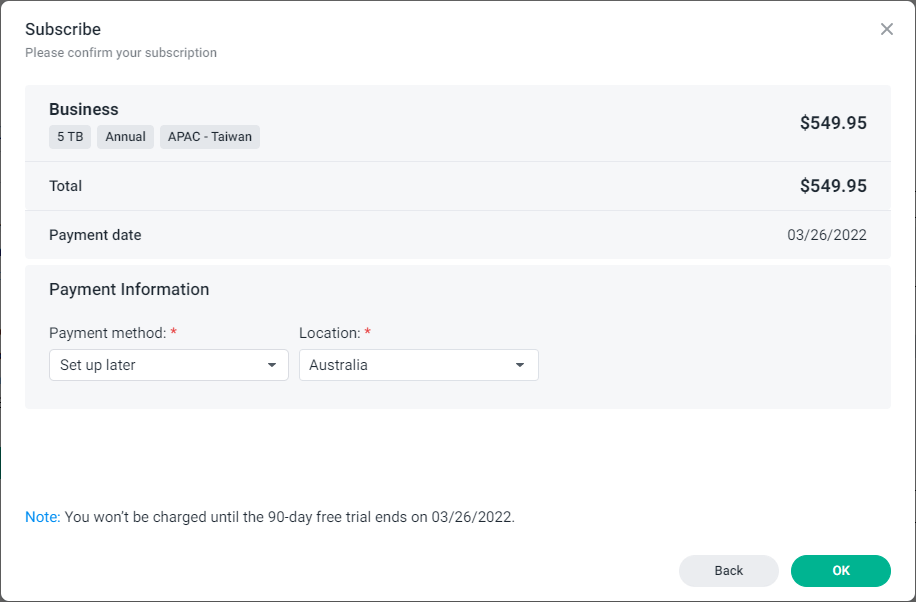Image resolution: width=916 pixels, height=602 pixels.
Task: Click the 'Payment method:' field label
Action: (107, 332)
